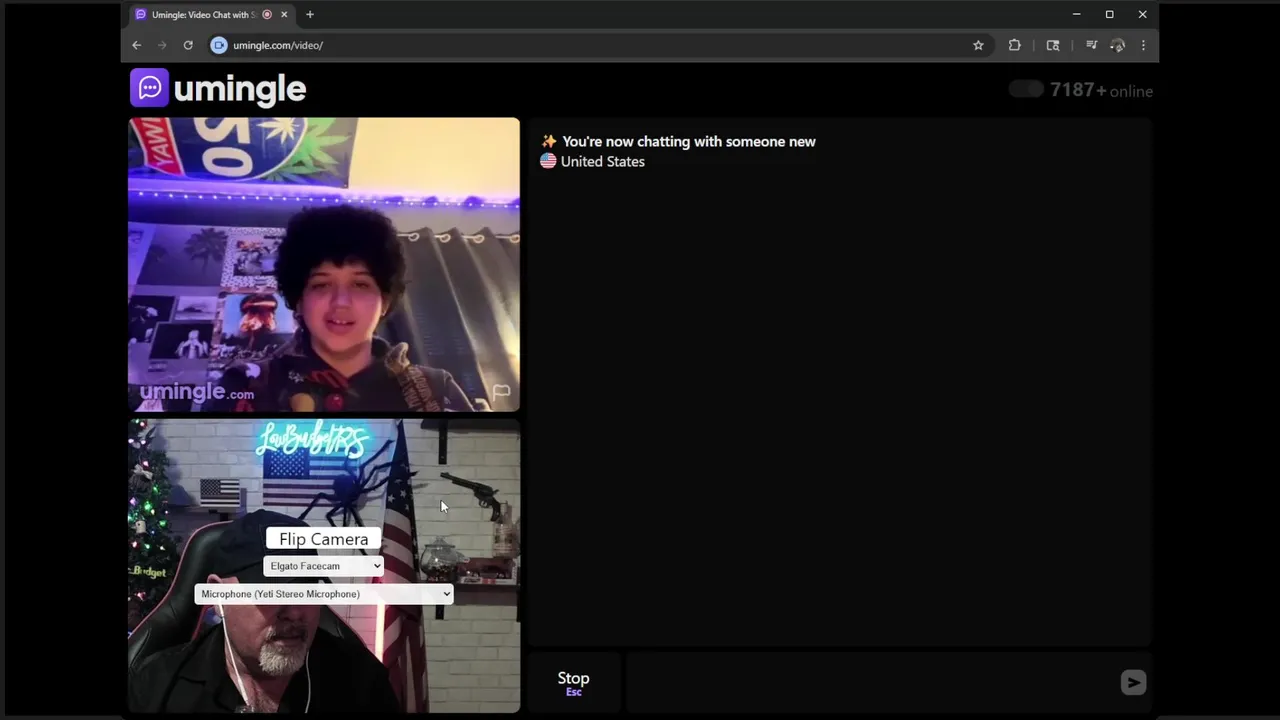This screenshot has width=1280, height=720.
Task: Open a new browser tab
Action: 310,14
